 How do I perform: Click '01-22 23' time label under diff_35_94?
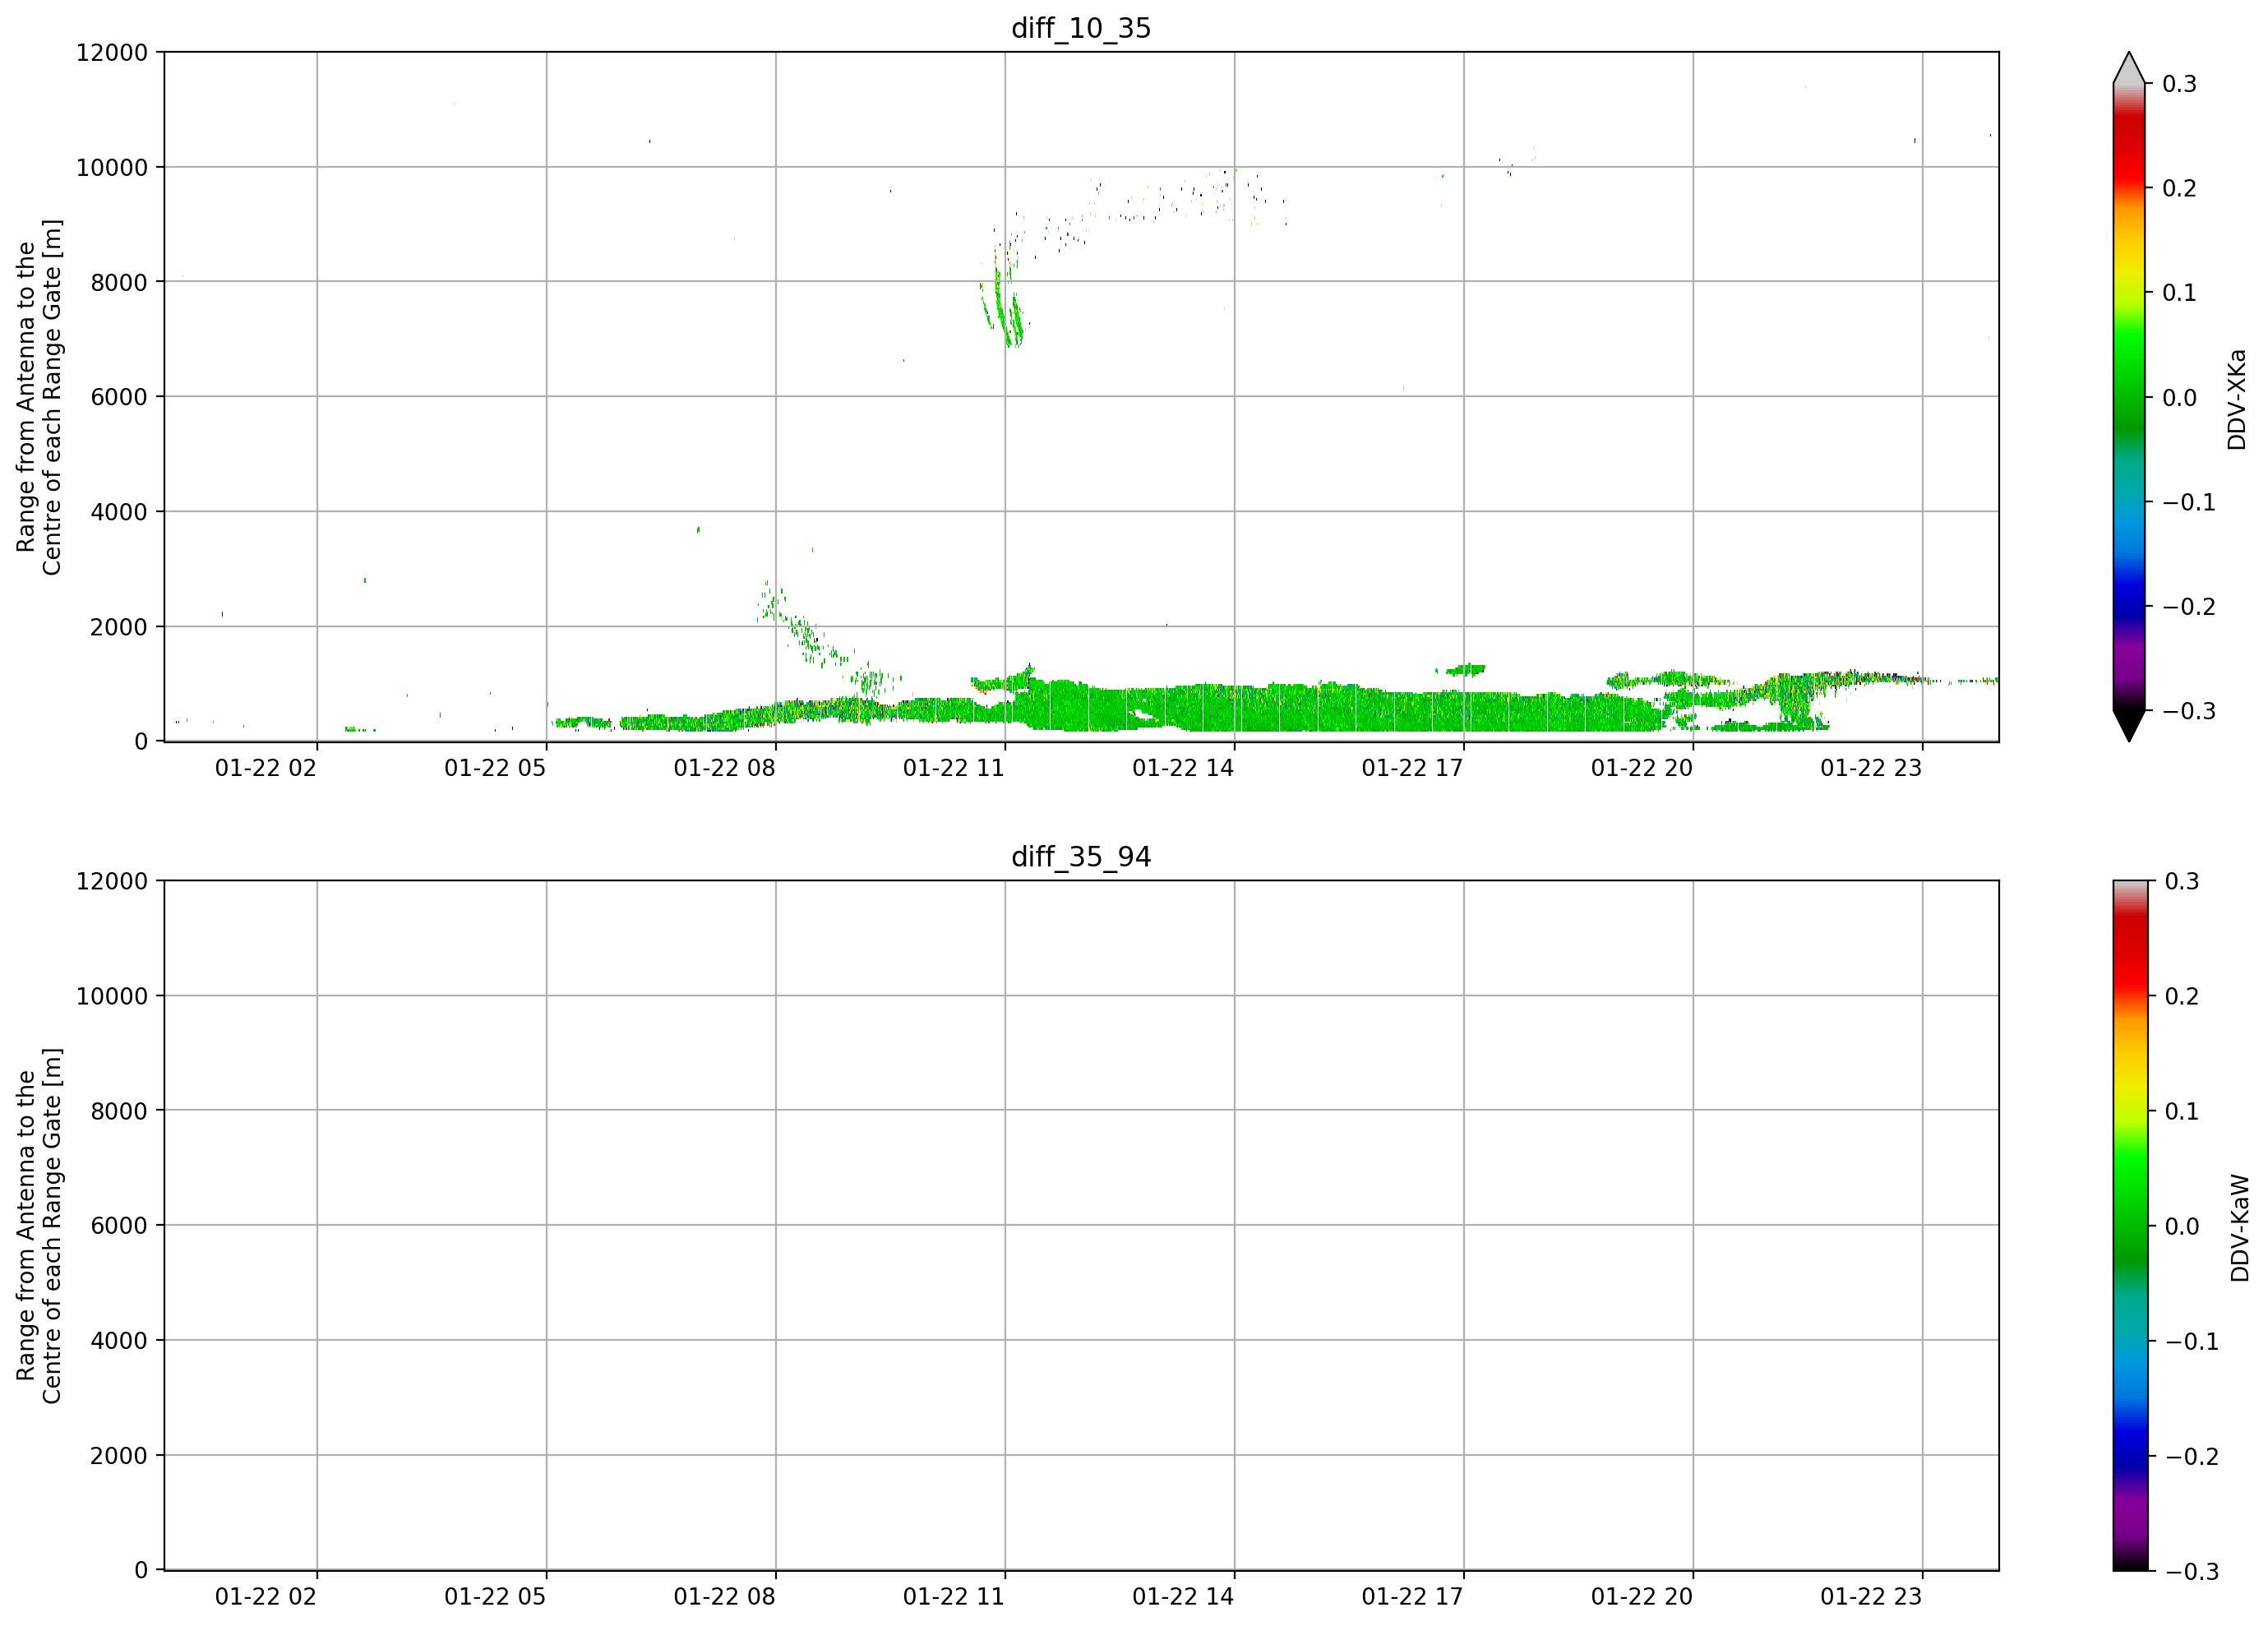click(1871, 1597)
